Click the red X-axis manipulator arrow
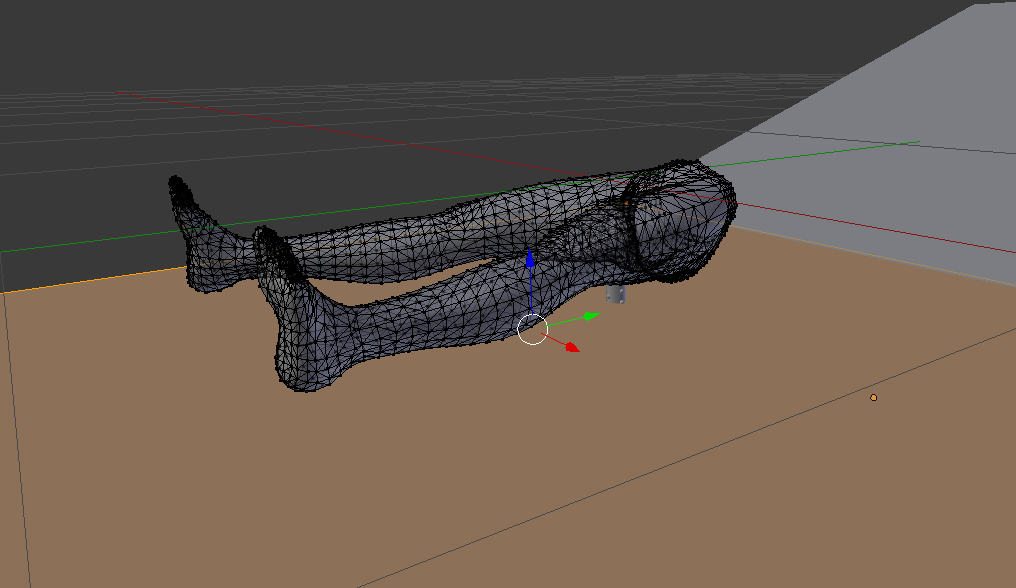 (x=572, y=348)
